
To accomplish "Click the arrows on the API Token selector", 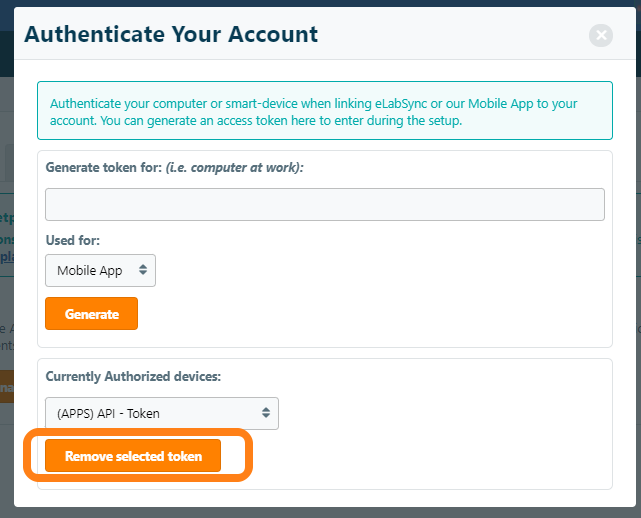I will [266, 413].
